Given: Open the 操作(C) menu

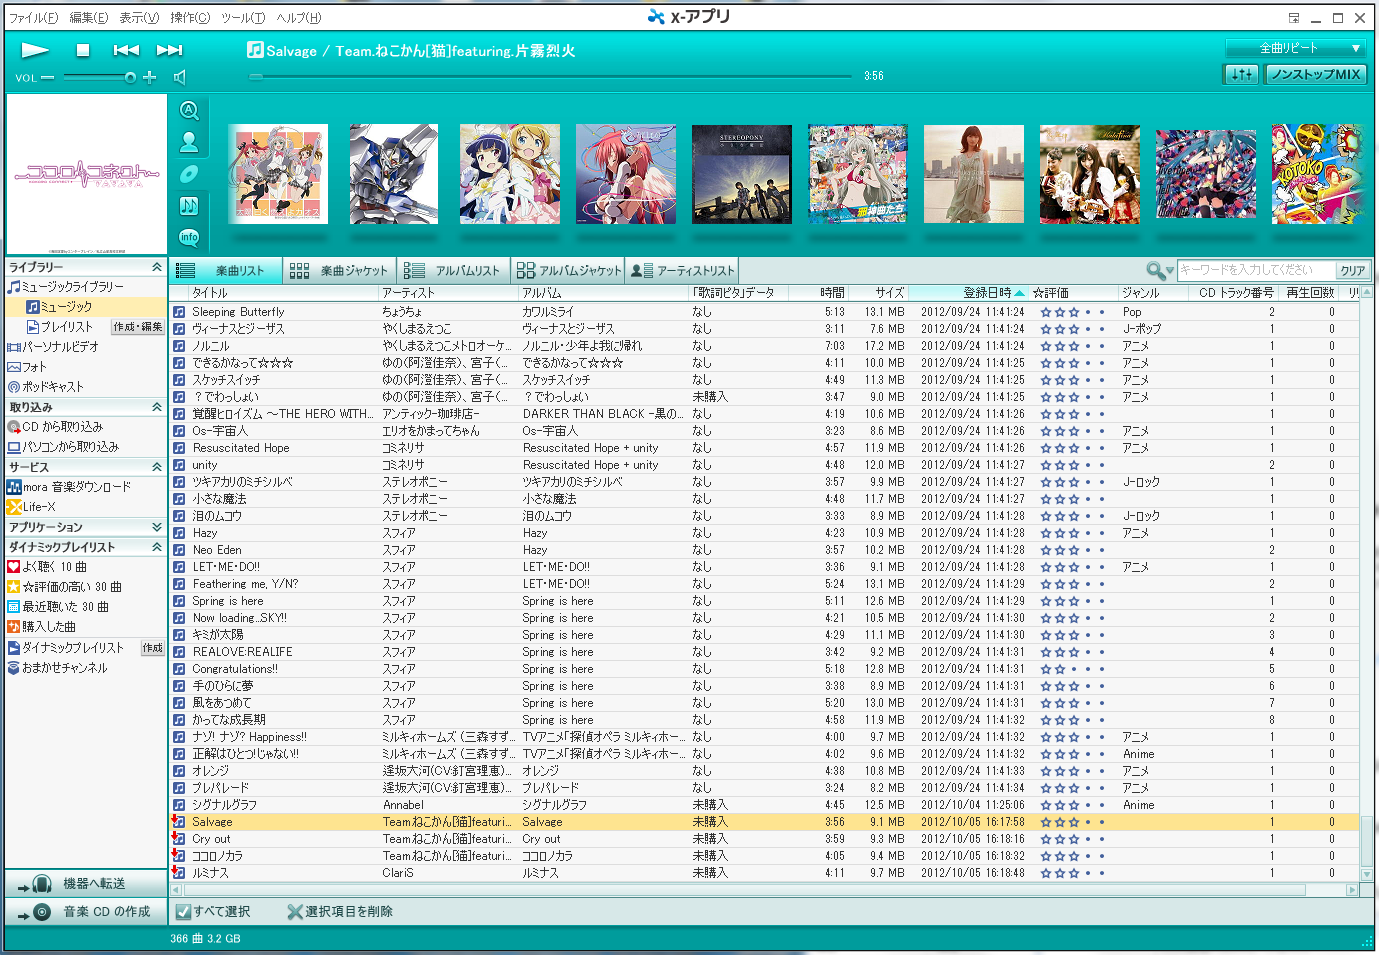Looking at the screenshot, I should click(190, 18).
